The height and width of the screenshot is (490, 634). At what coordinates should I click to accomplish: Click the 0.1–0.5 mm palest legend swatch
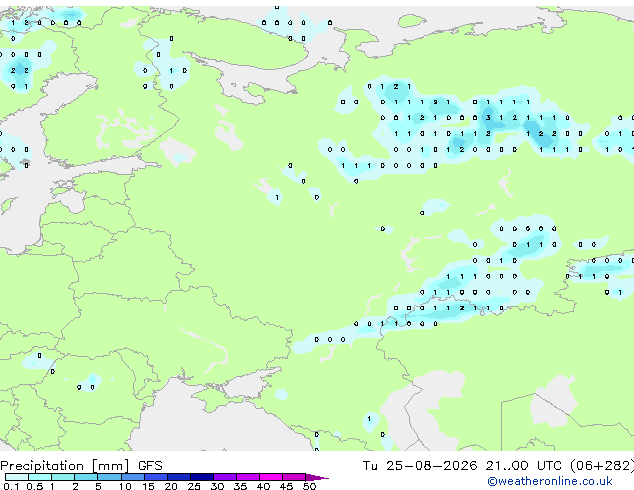coord(17,477)
